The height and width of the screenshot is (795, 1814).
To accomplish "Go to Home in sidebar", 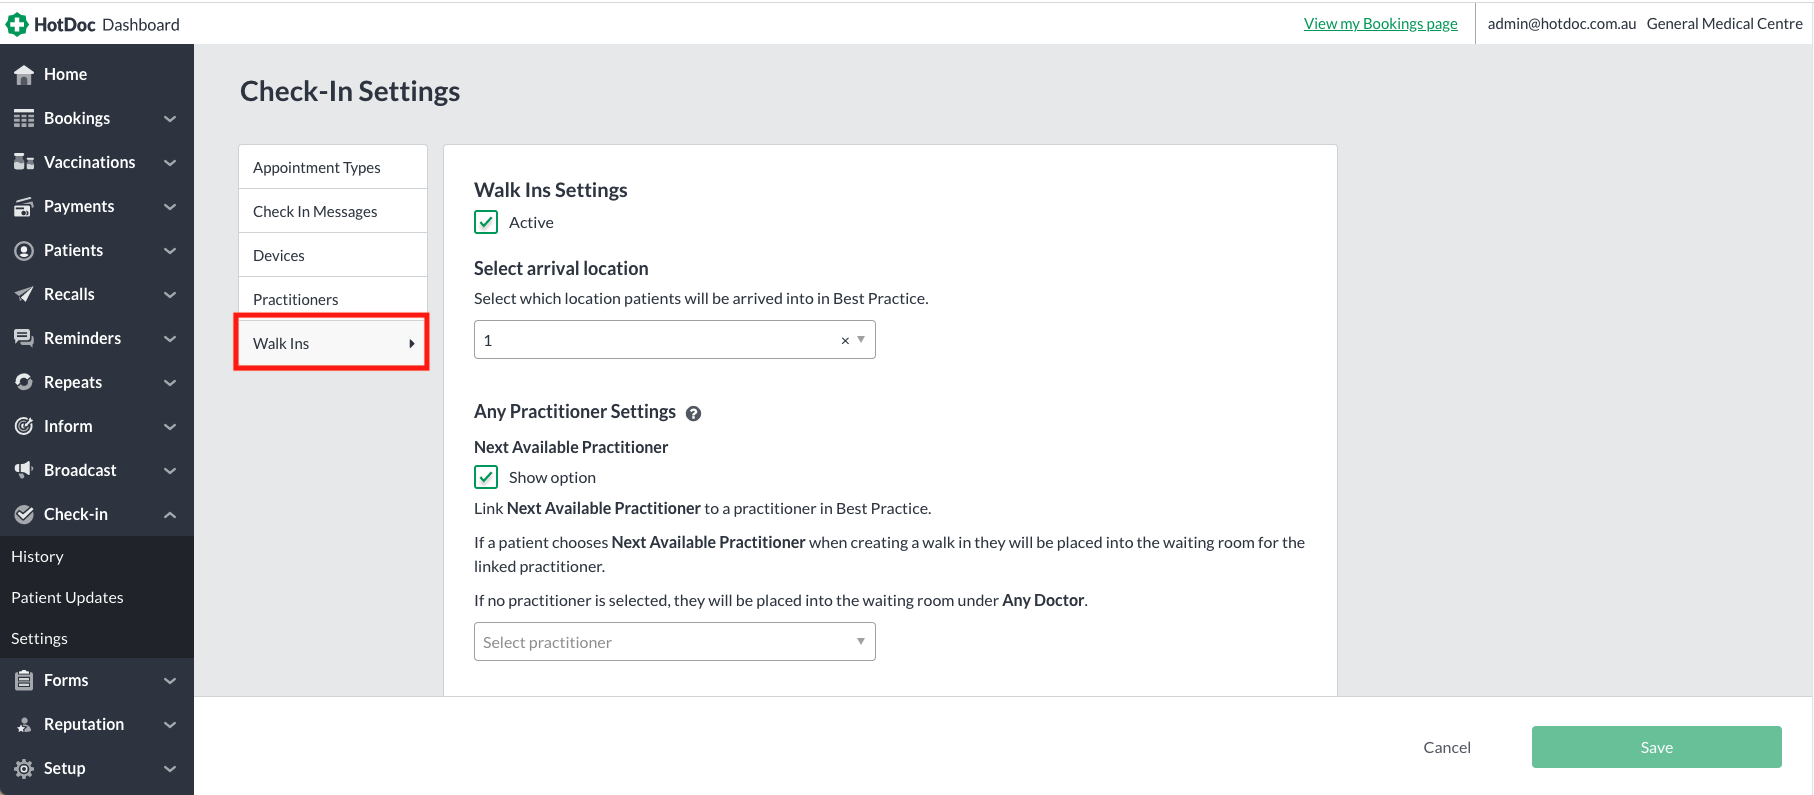I will point(97,74).
